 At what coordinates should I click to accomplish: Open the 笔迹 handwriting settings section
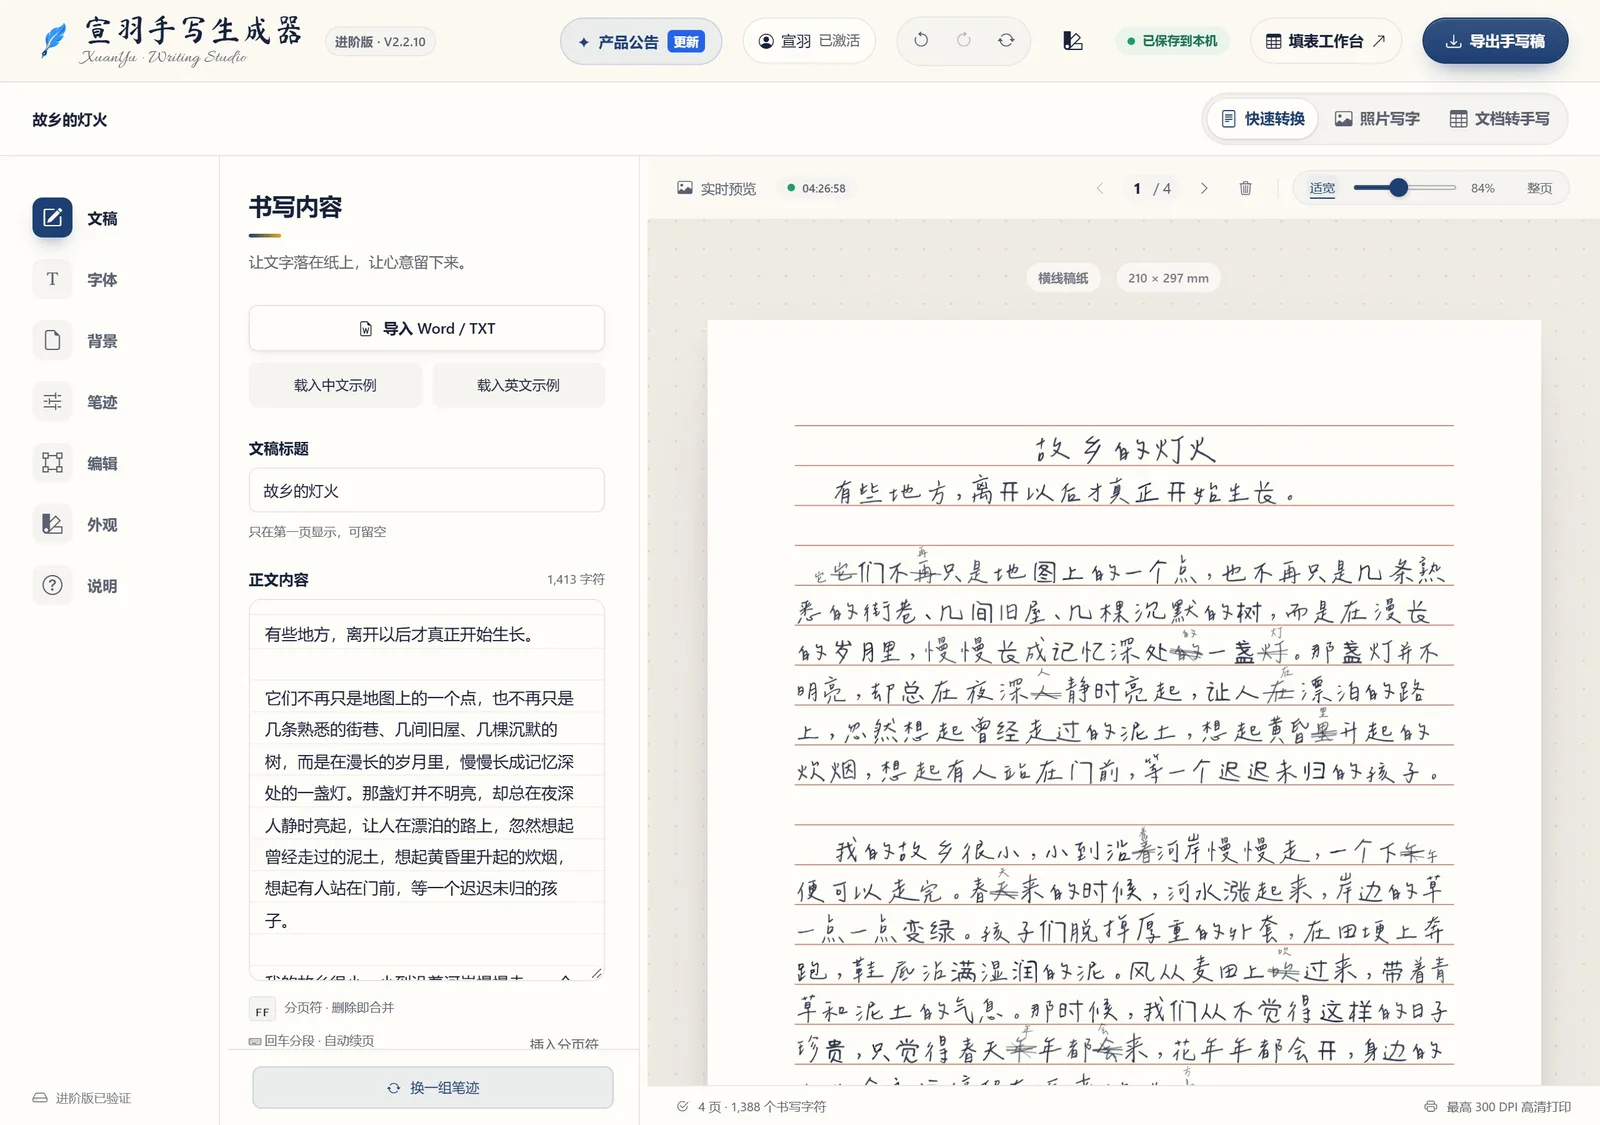[78, 402]
